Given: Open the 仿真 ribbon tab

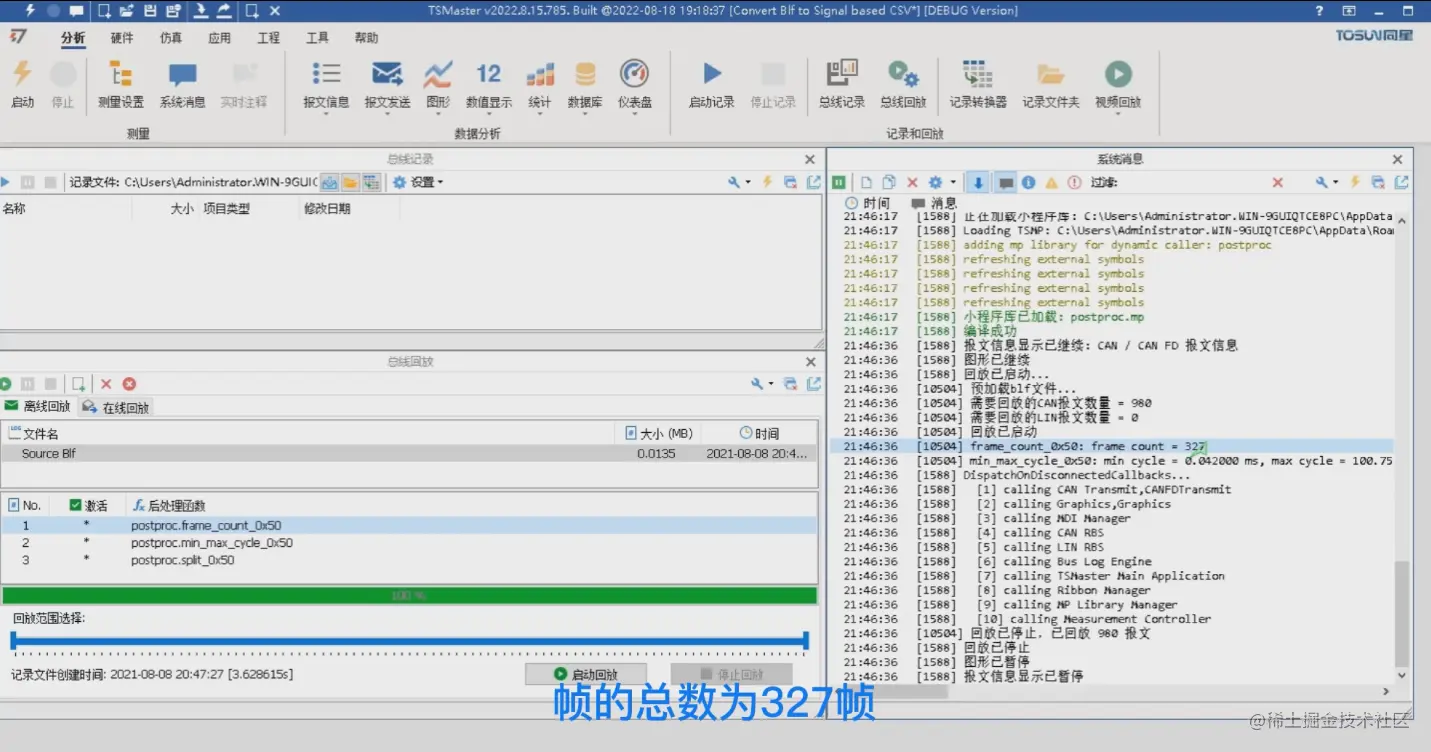Looking at the screenshot, I should pos(171,38).
